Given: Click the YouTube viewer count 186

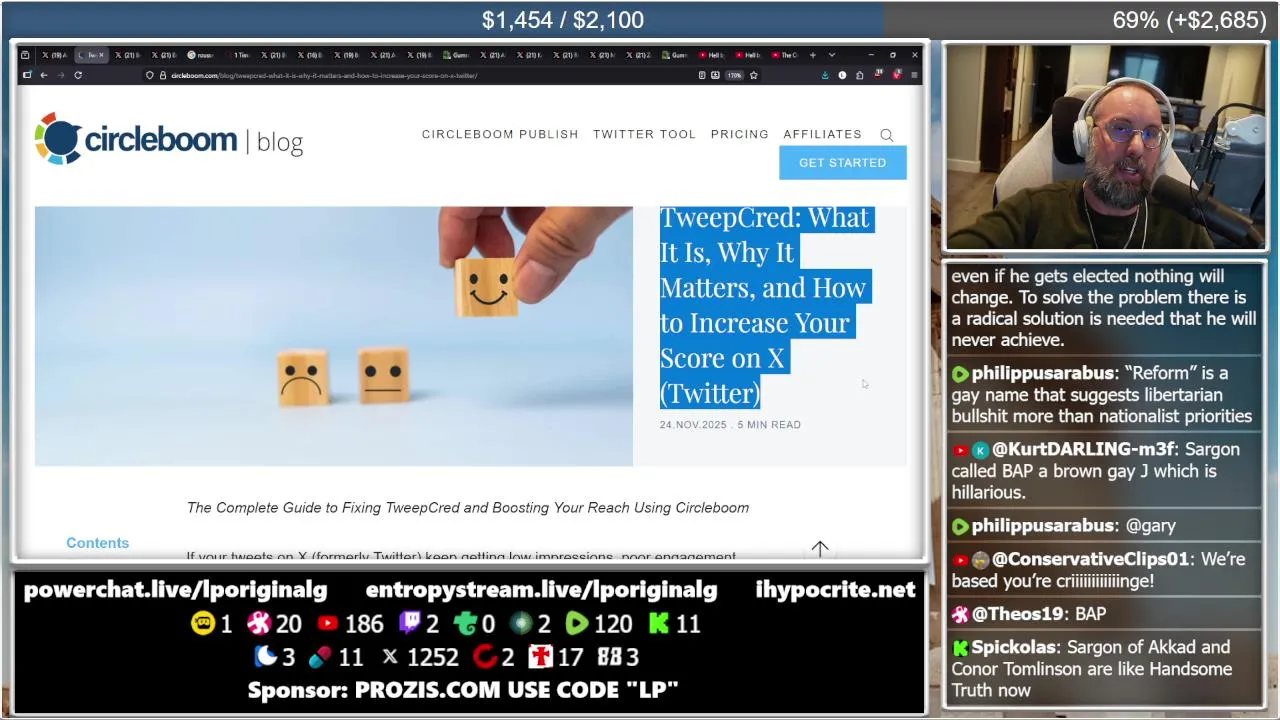Looking at the screenshot, I should coord(364,624).
